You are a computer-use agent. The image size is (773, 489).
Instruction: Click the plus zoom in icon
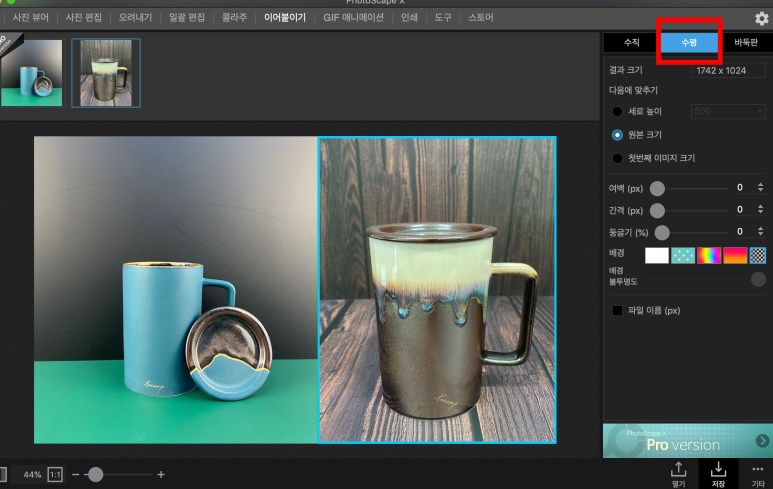pyautogui.click(x=161, y=475)
